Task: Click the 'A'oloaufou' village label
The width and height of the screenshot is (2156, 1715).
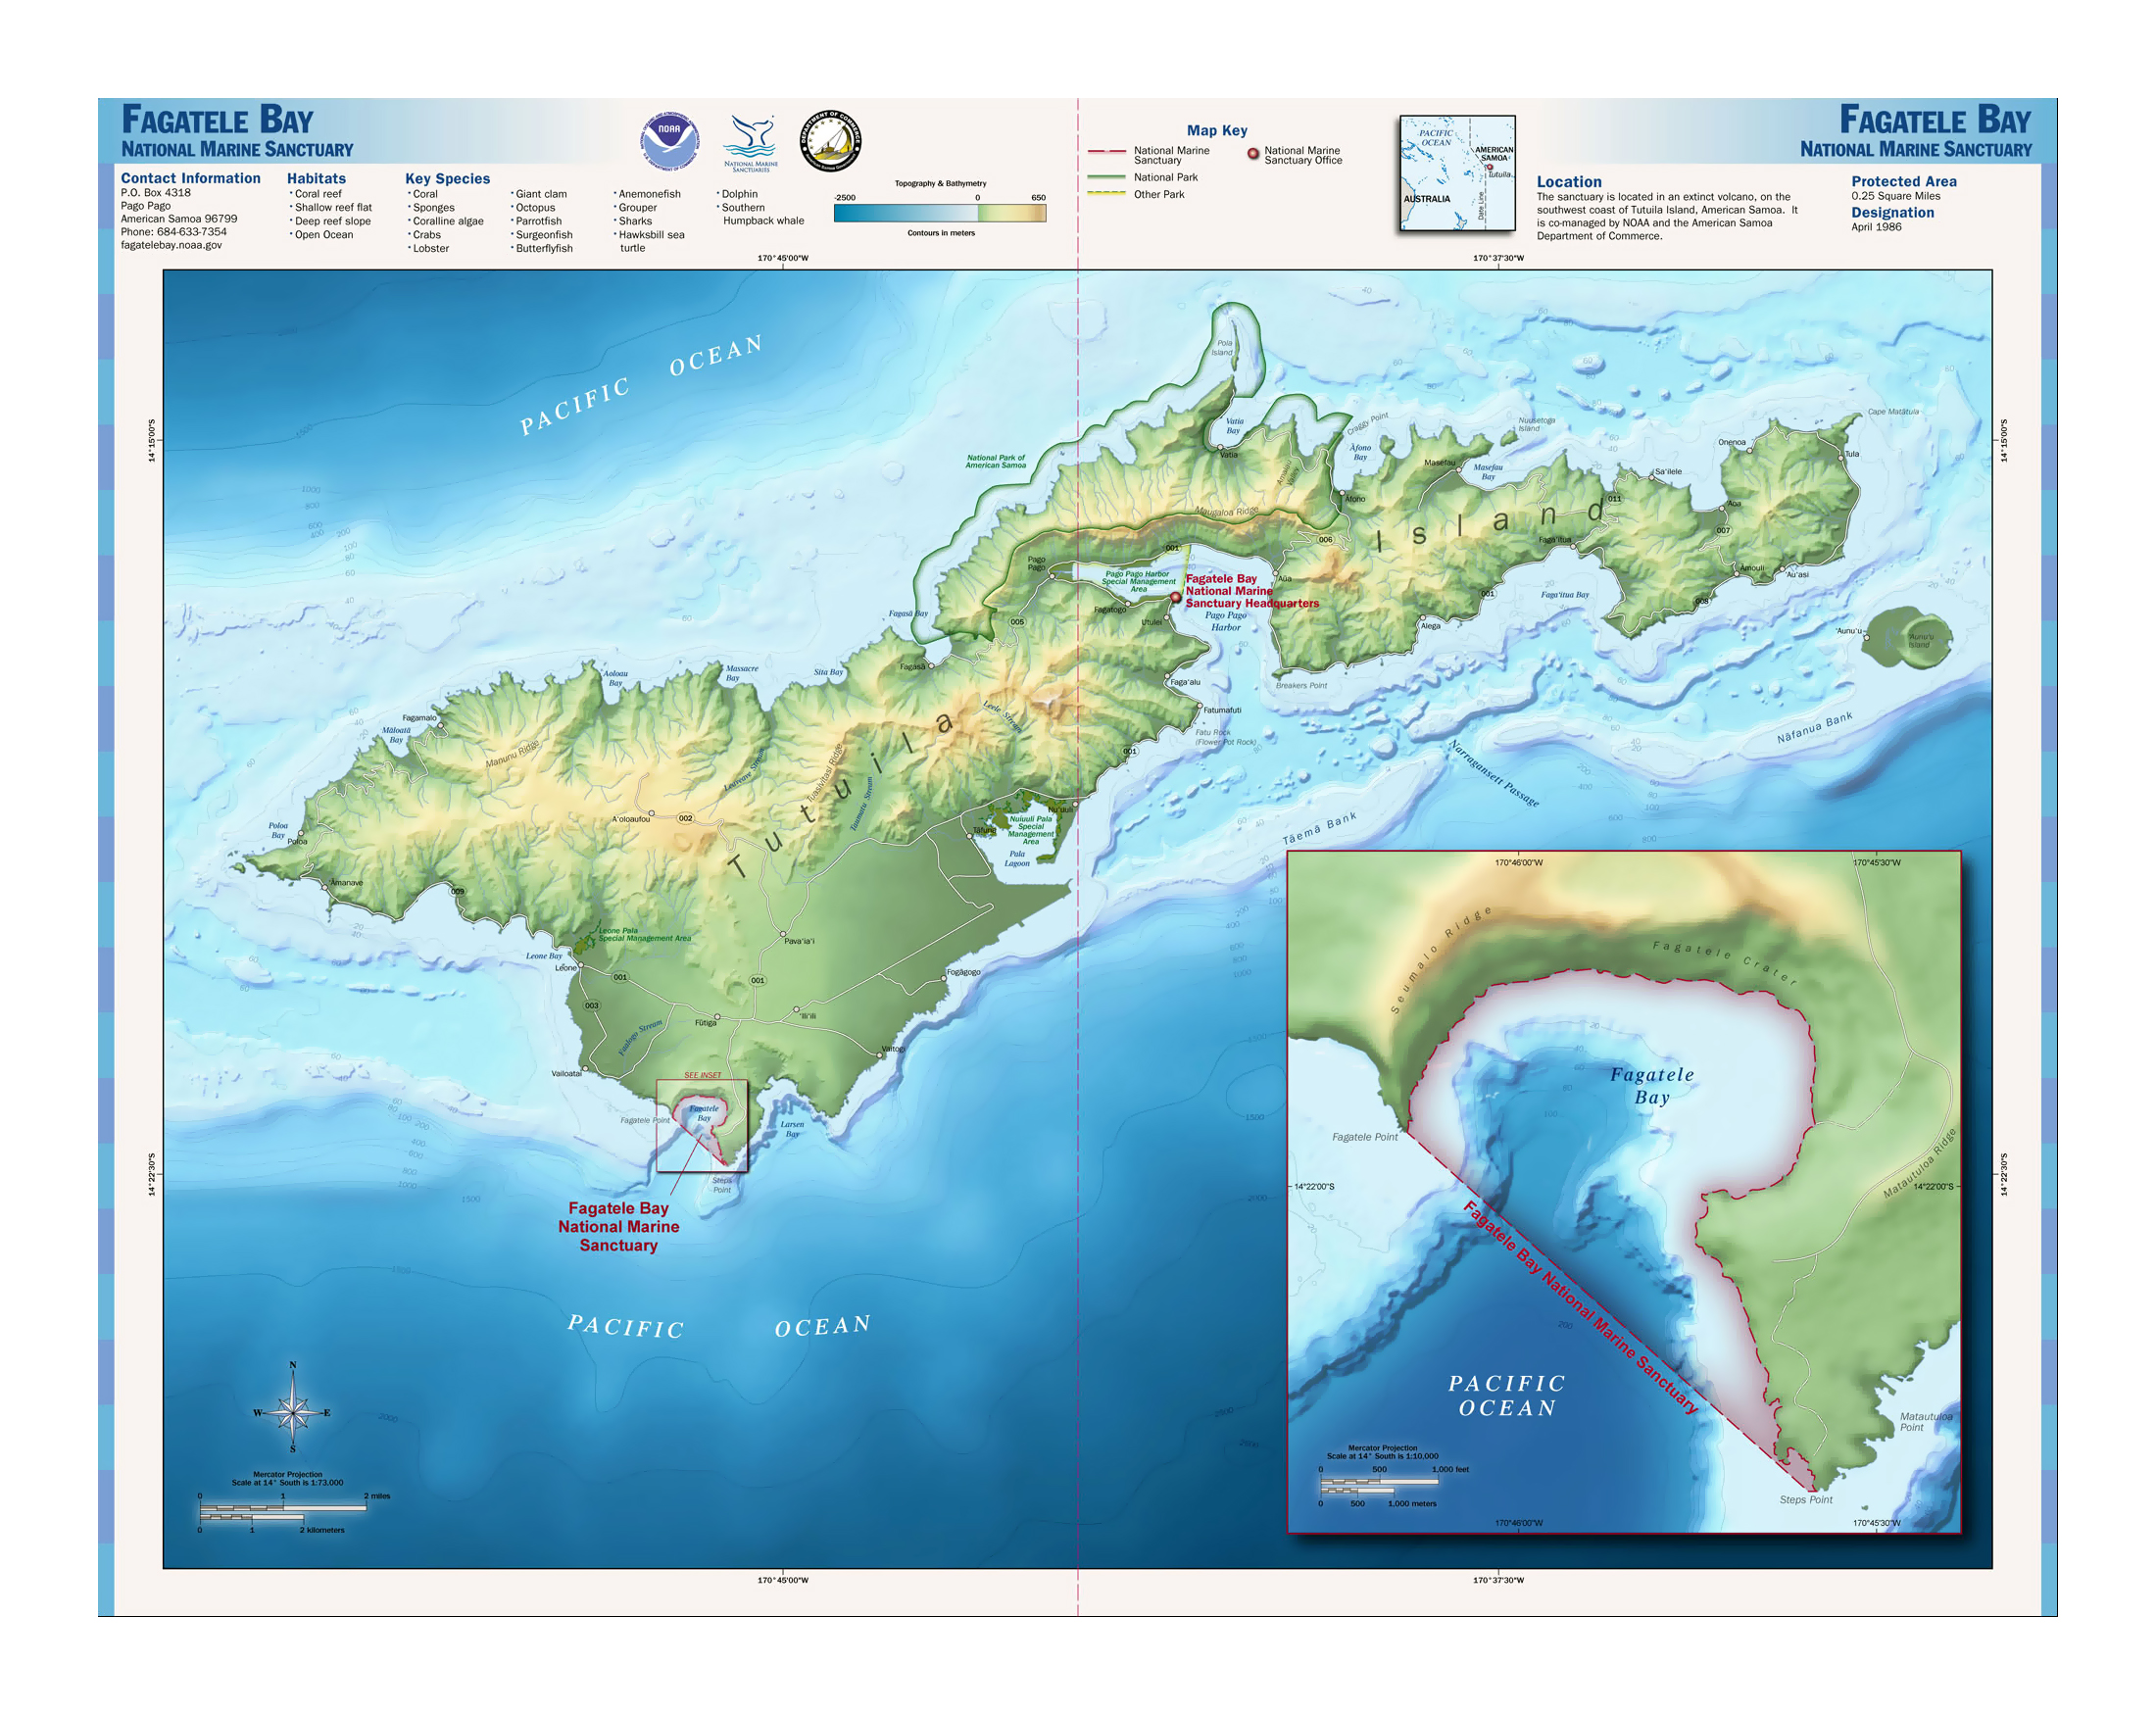Action: pos(631,818)
